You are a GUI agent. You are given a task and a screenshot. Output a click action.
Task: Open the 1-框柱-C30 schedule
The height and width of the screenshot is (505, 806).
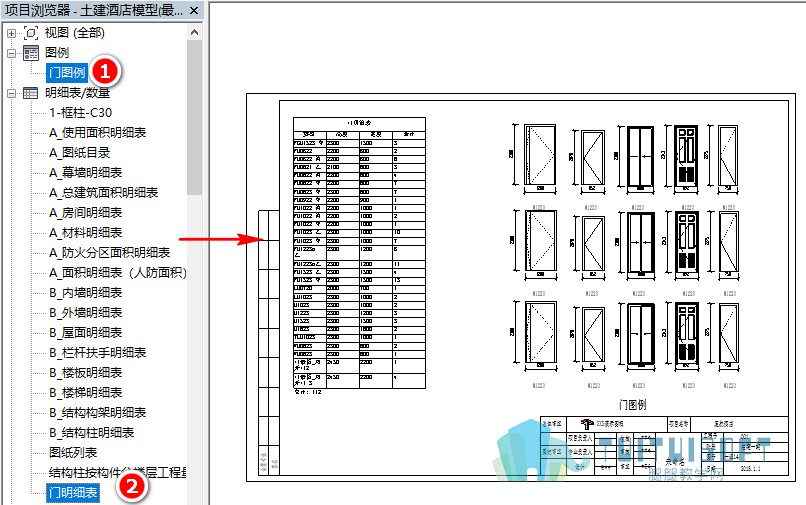[80, 113]
